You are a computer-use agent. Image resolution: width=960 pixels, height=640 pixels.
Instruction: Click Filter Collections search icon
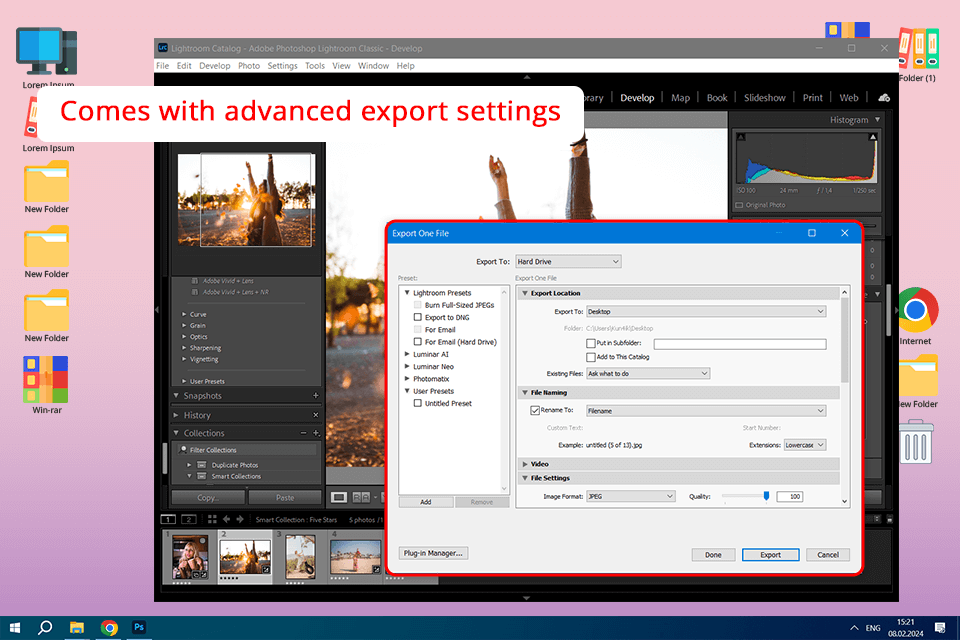[x=183, y=450]
